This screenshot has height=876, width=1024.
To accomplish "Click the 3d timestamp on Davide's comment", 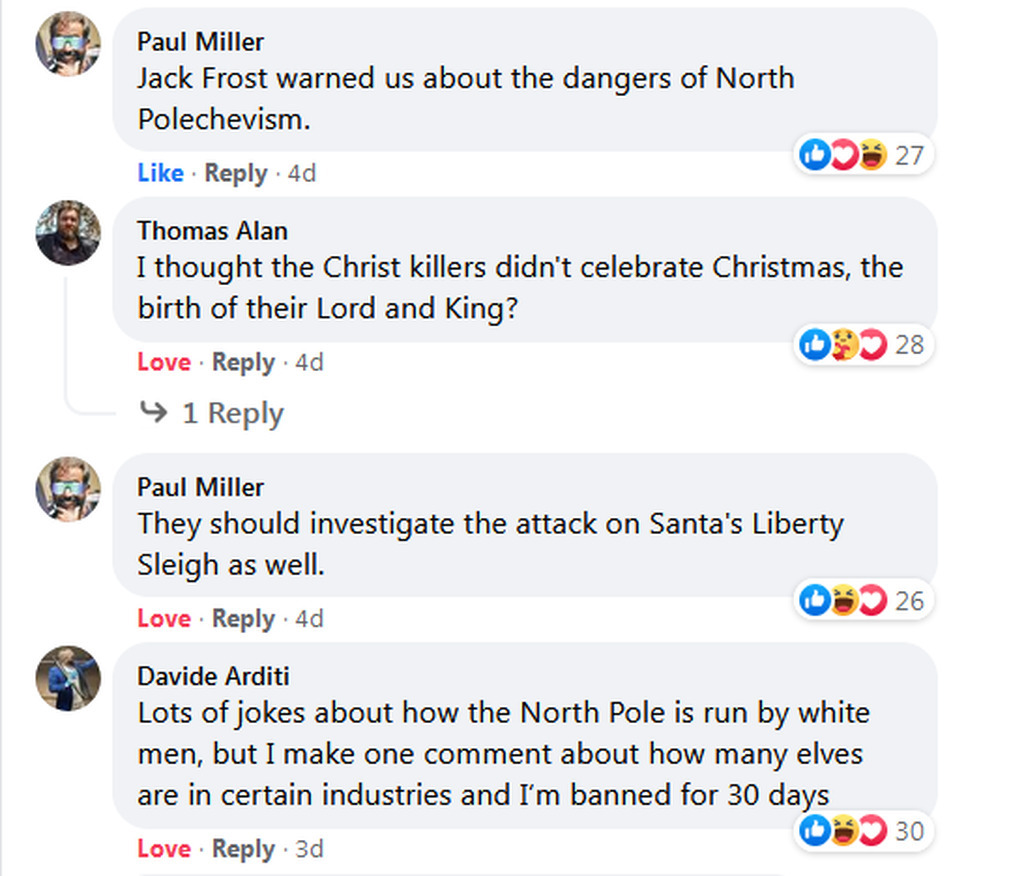I will [x=309, y=849].
